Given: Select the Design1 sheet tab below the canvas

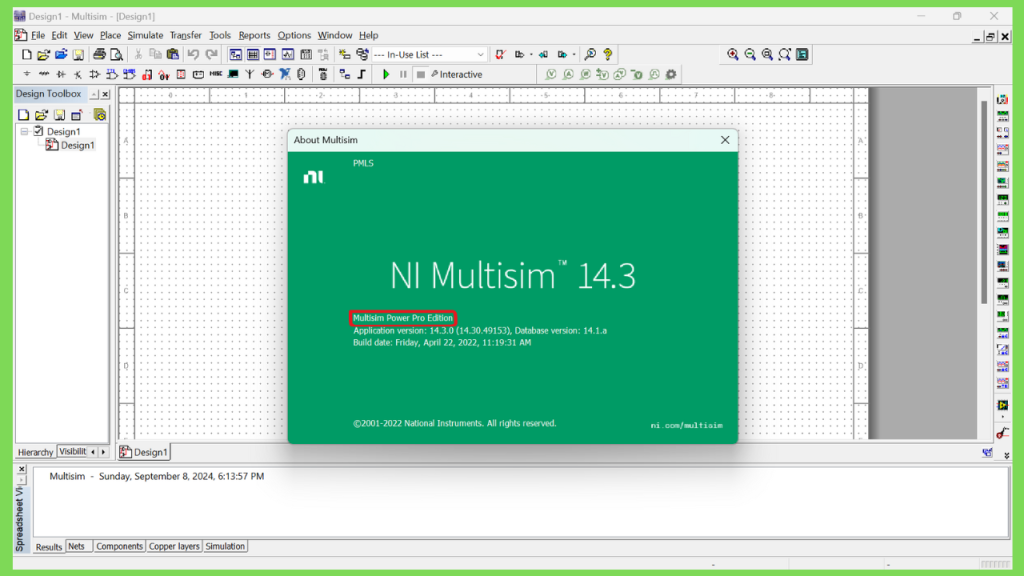Looking at the screenshot, I should pos(144,452).
